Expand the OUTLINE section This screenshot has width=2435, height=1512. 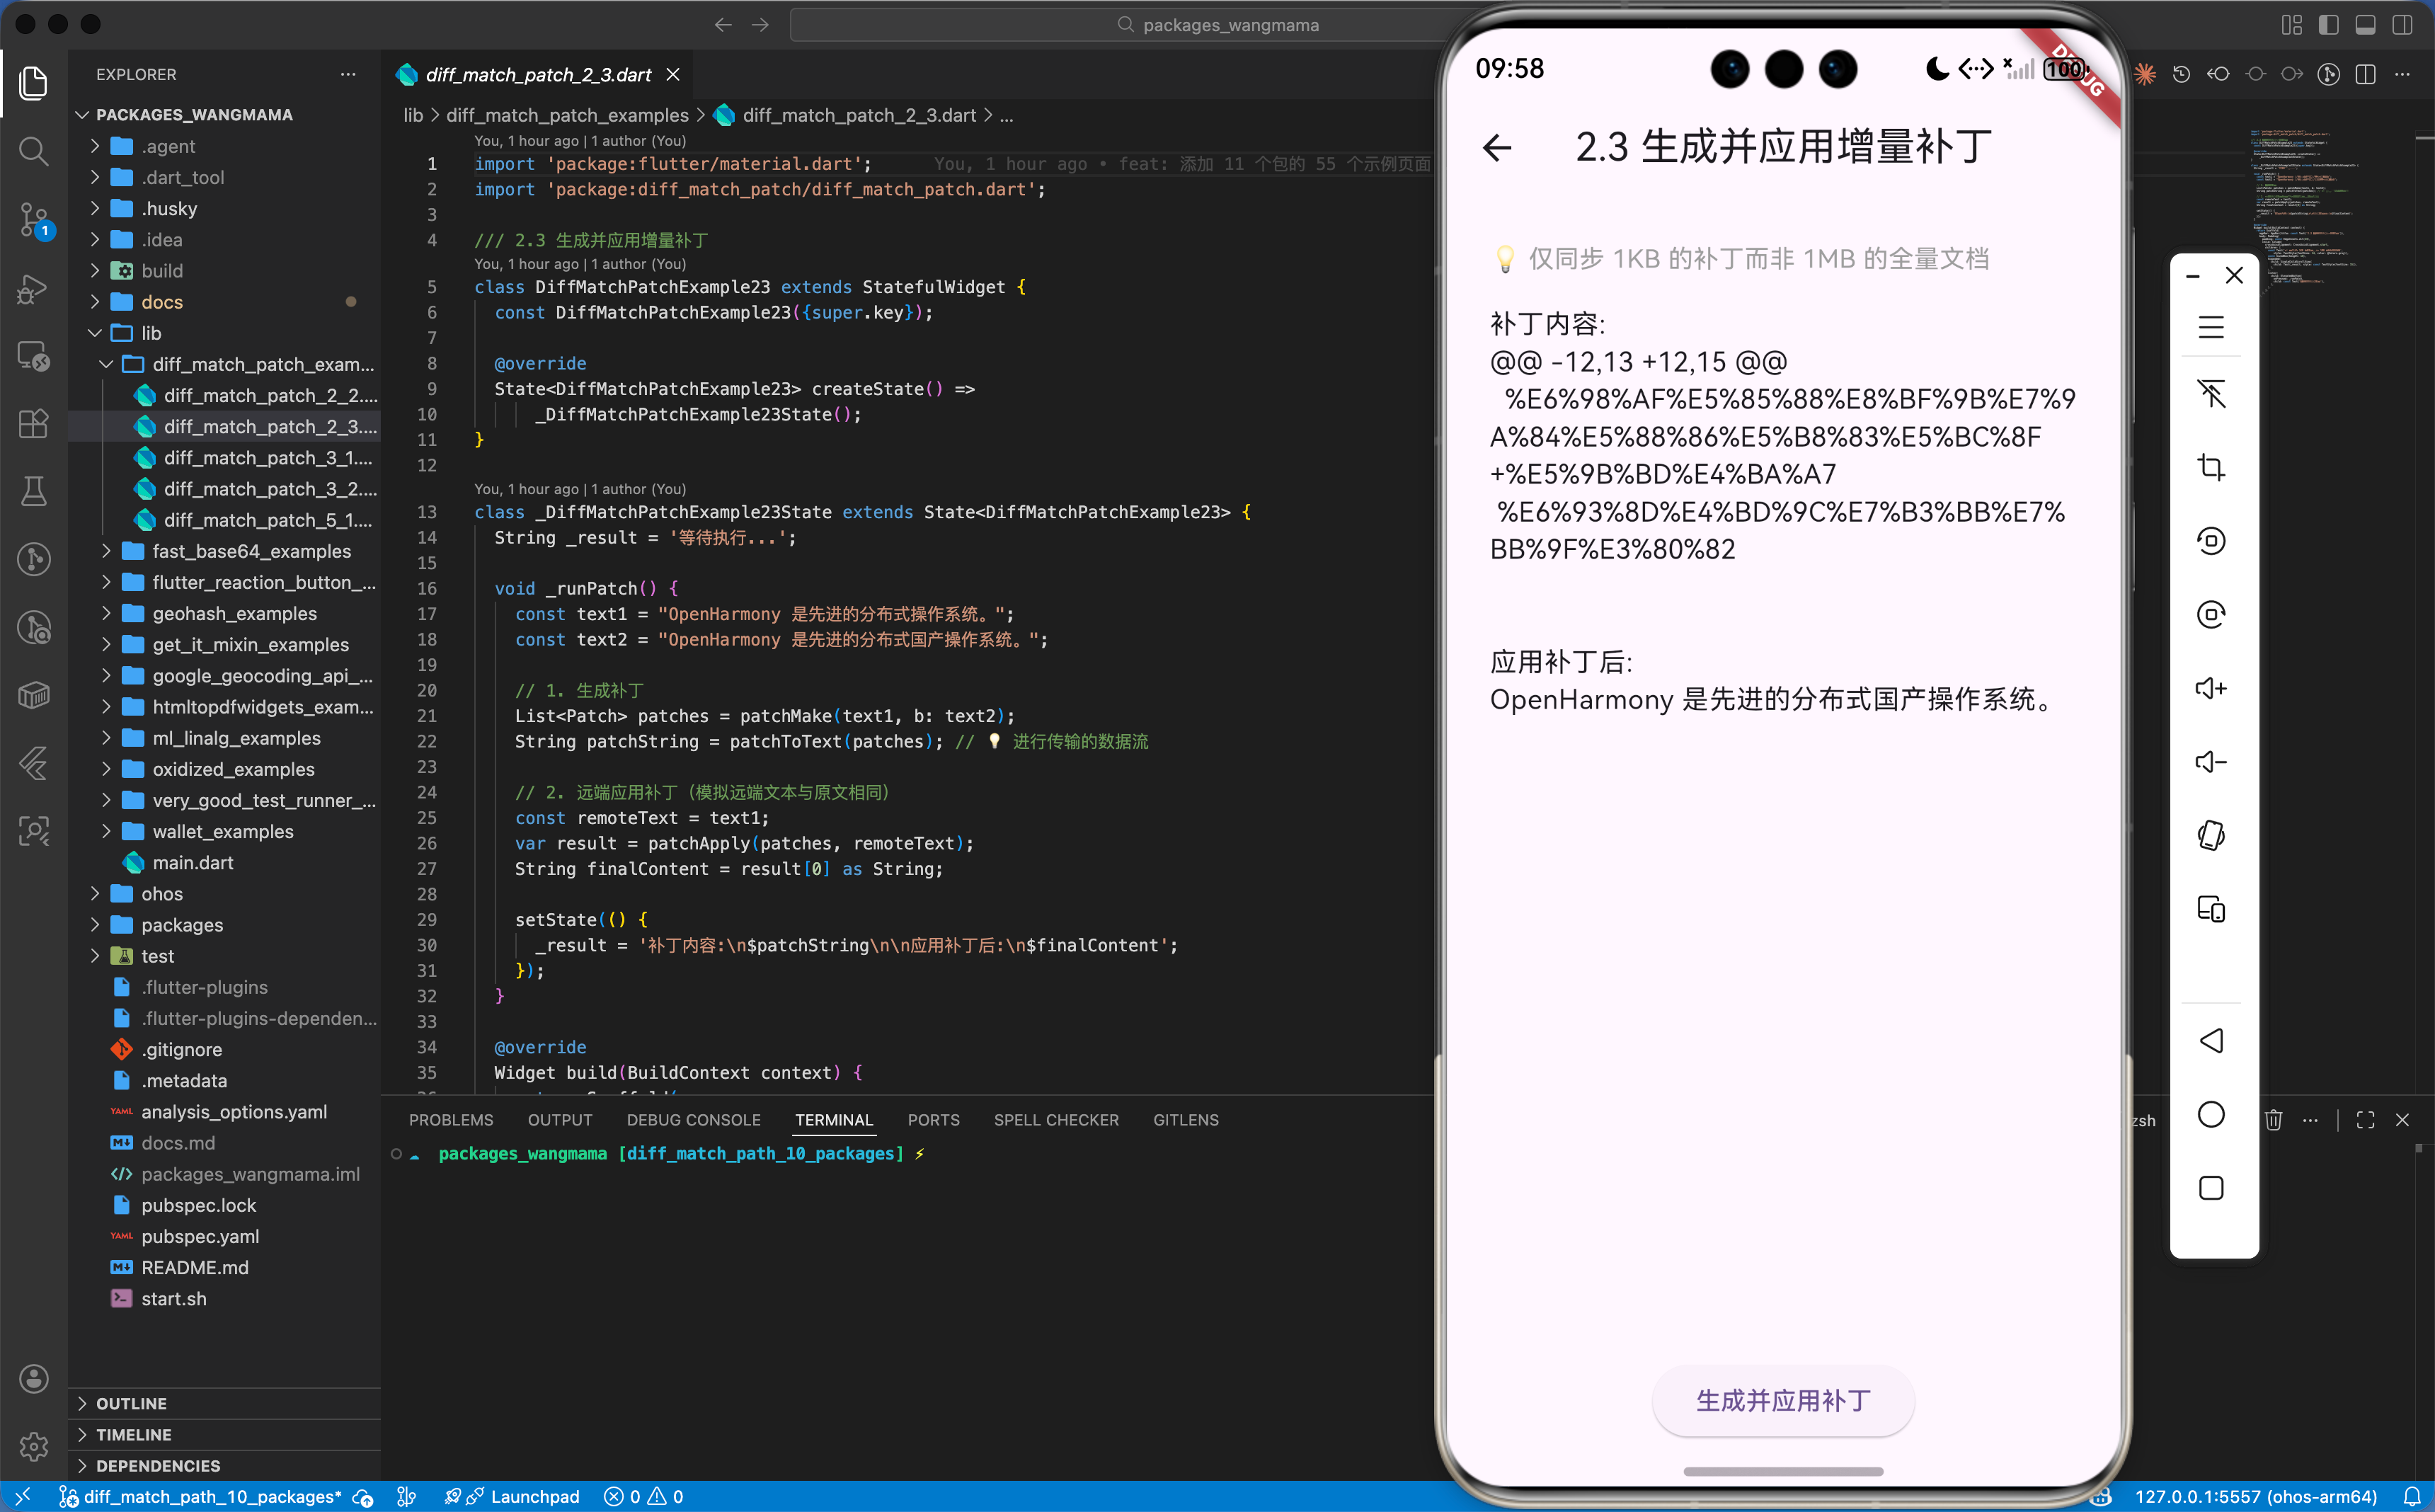coord(131,1403)
